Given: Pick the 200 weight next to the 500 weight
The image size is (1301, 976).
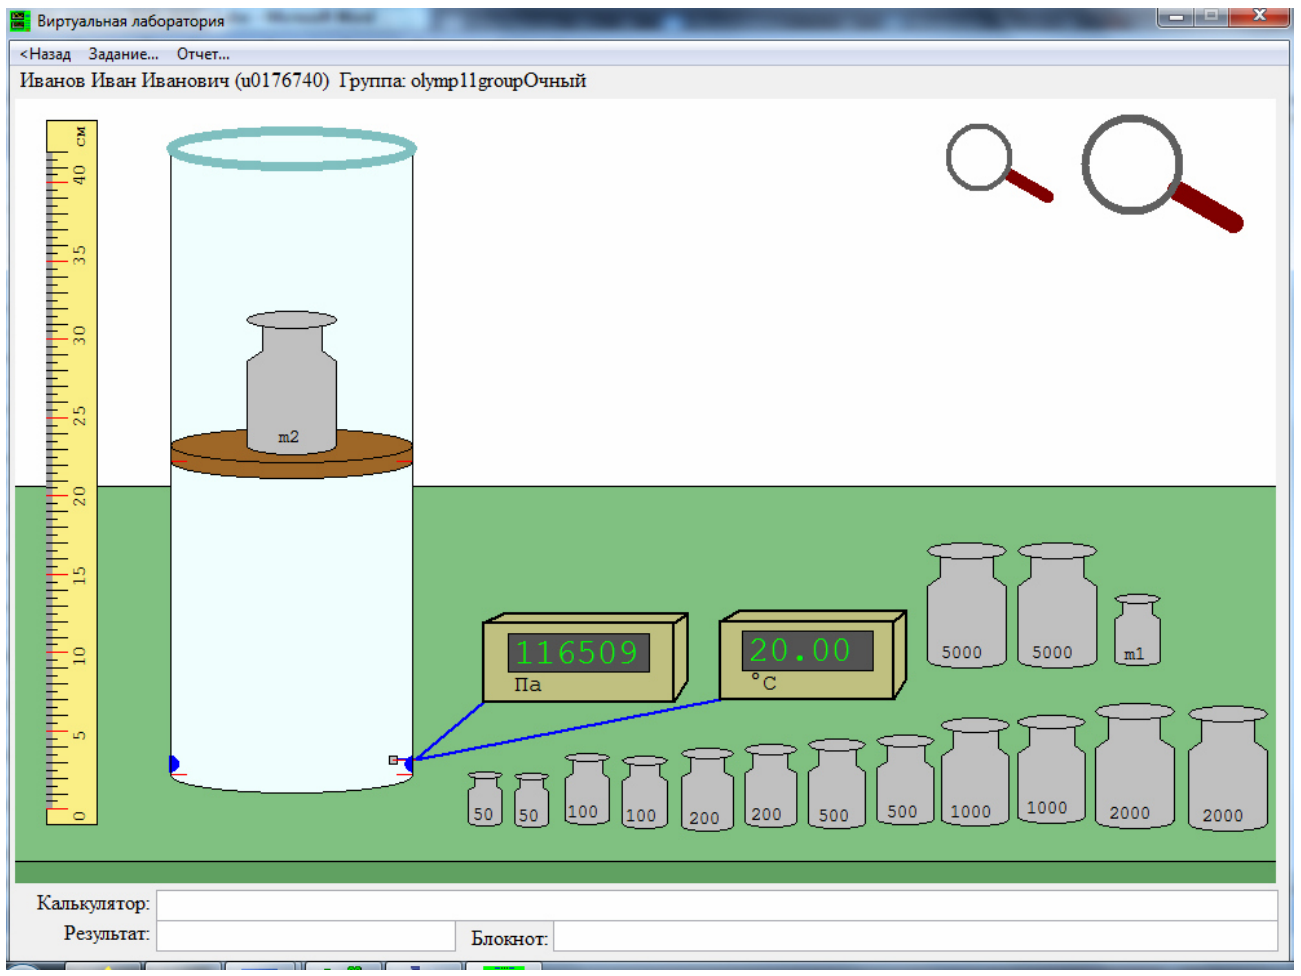Looking at the screenshot, I should pos(770,786).
